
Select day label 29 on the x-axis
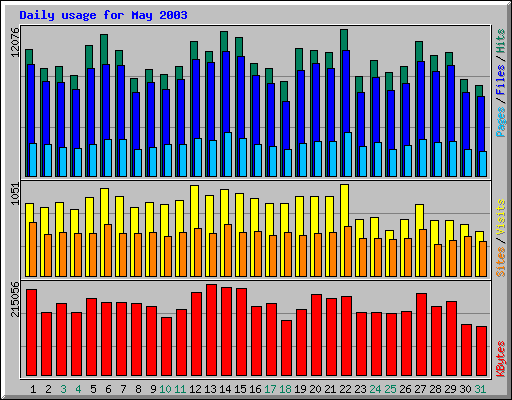pyautogui.click(x=450, y=389)
